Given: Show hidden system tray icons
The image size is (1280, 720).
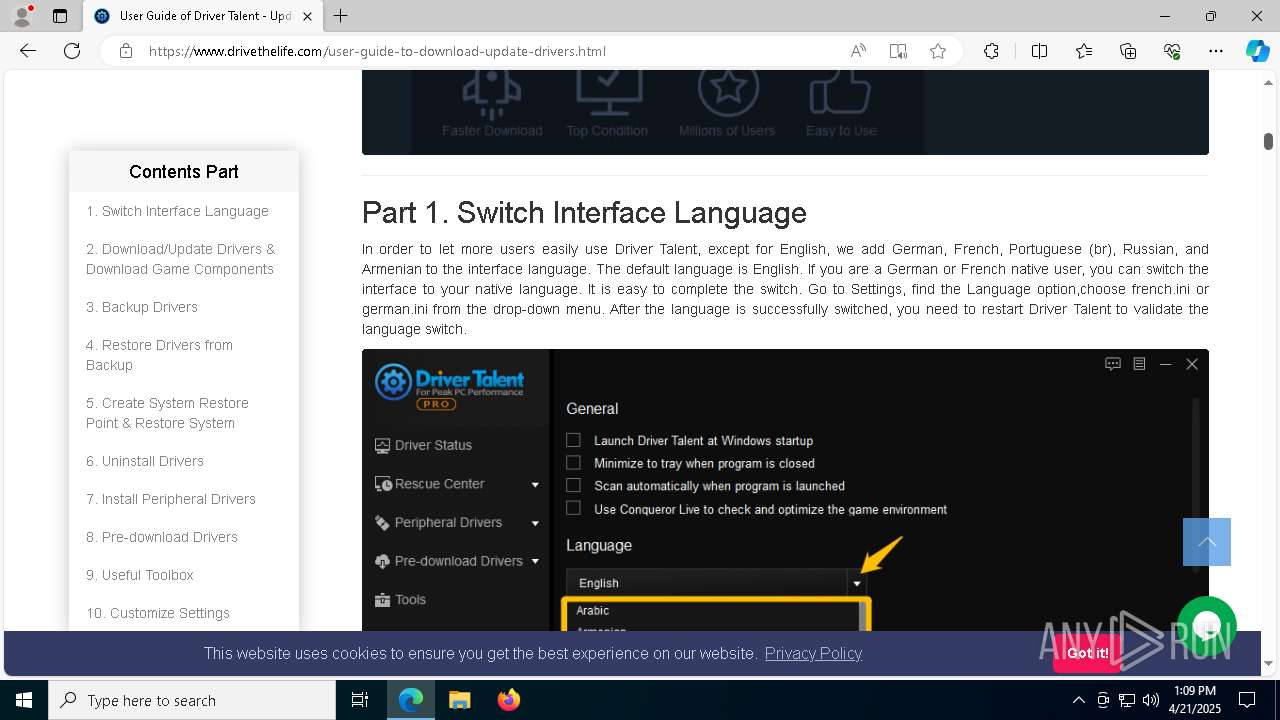Looking at the screenshot, I should (1078, 700).
